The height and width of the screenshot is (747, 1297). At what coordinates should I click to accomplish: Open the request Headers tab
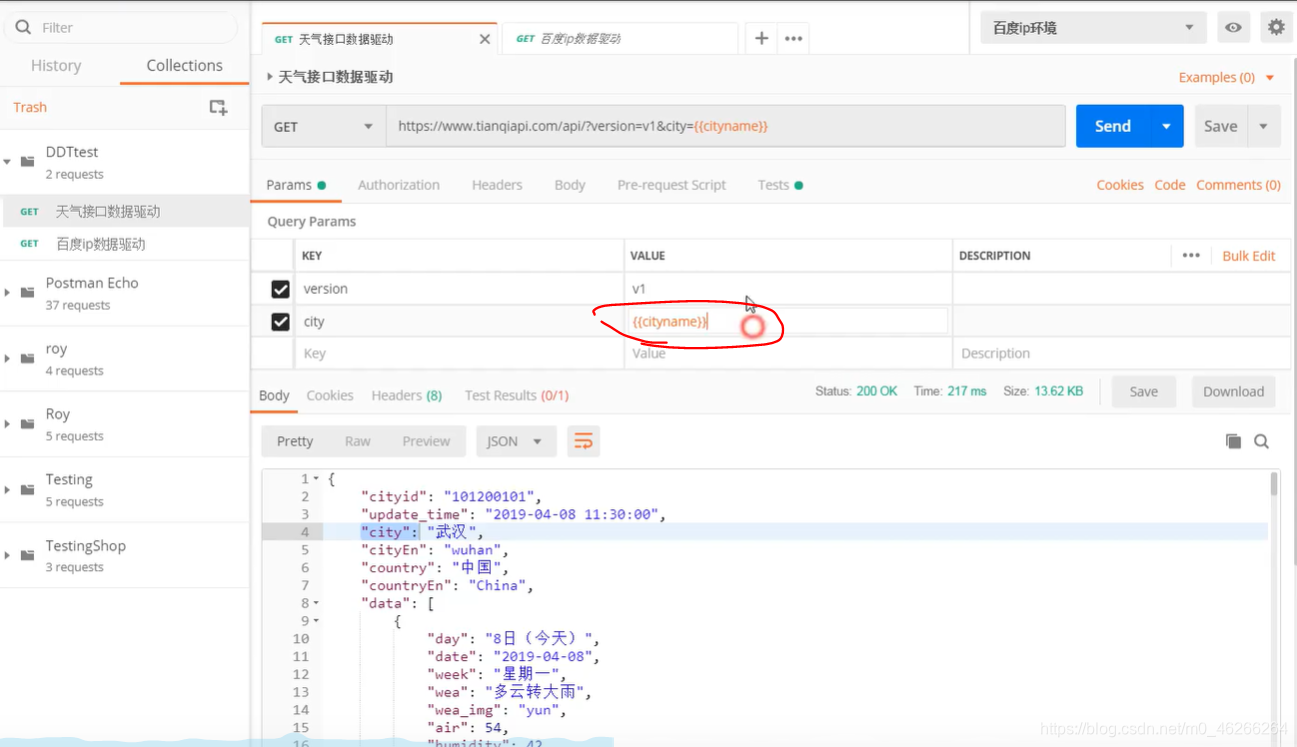pyautogui.click(x=497, y=185)
